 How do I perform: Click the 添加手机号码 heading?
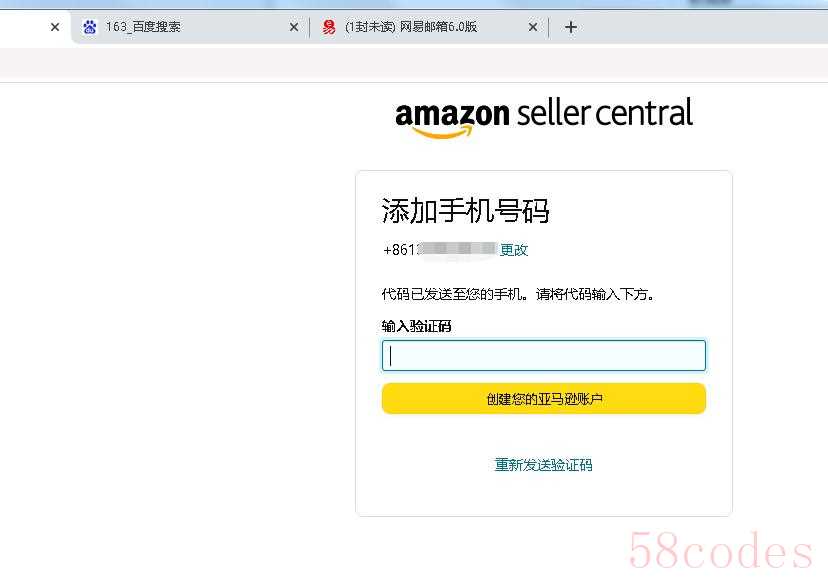point(465,211)
